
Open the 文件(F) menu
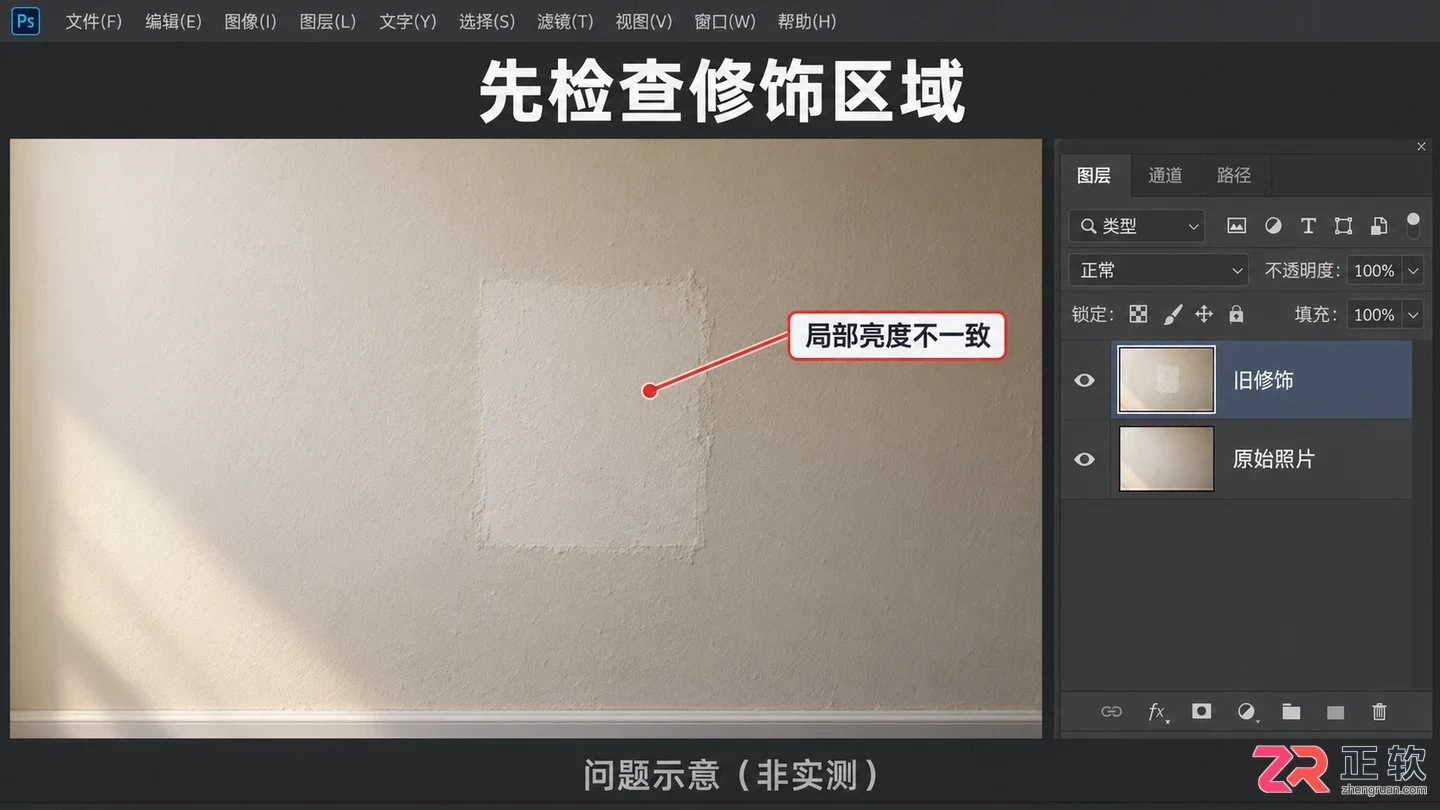(x=94, y=21)
